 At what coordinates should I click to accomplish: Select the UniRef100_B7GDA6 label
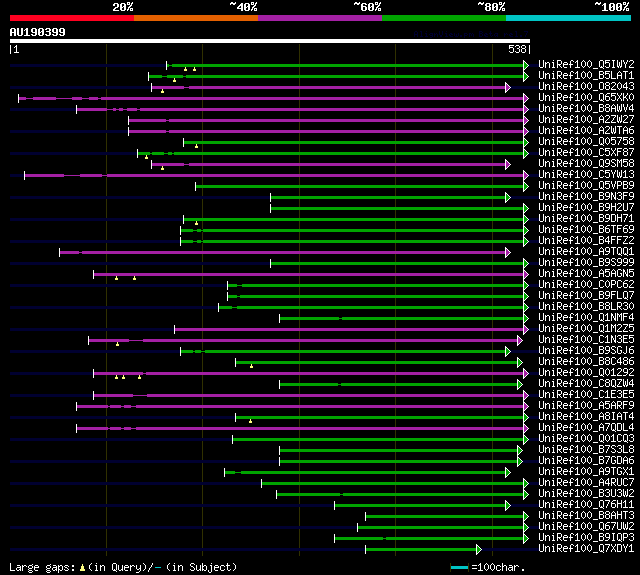point(586,461)
